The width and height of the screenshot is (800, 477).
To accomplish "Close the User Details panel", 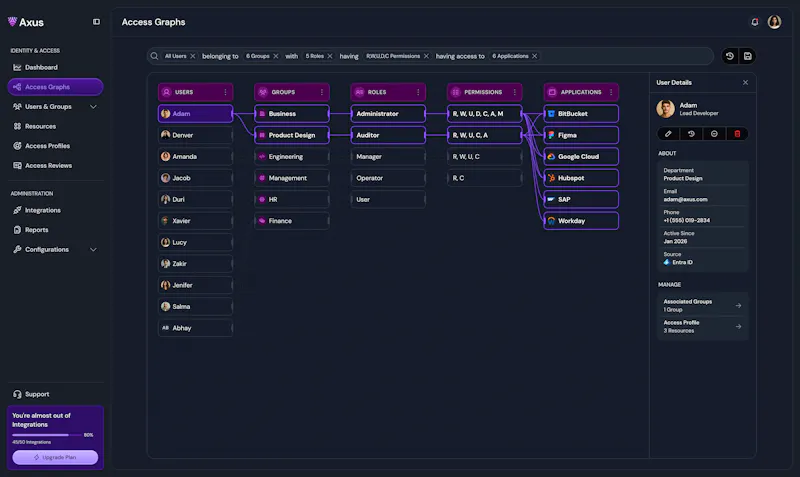I will click(x=745, y=82).
